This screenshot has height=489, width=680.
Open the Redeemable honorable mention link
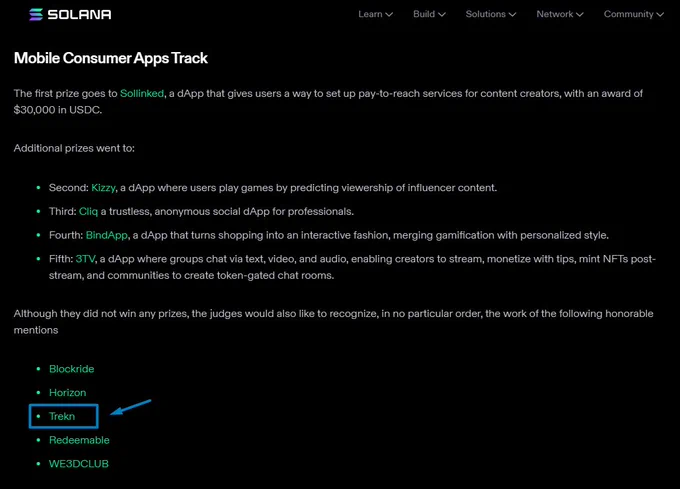(x=79, y=440)
